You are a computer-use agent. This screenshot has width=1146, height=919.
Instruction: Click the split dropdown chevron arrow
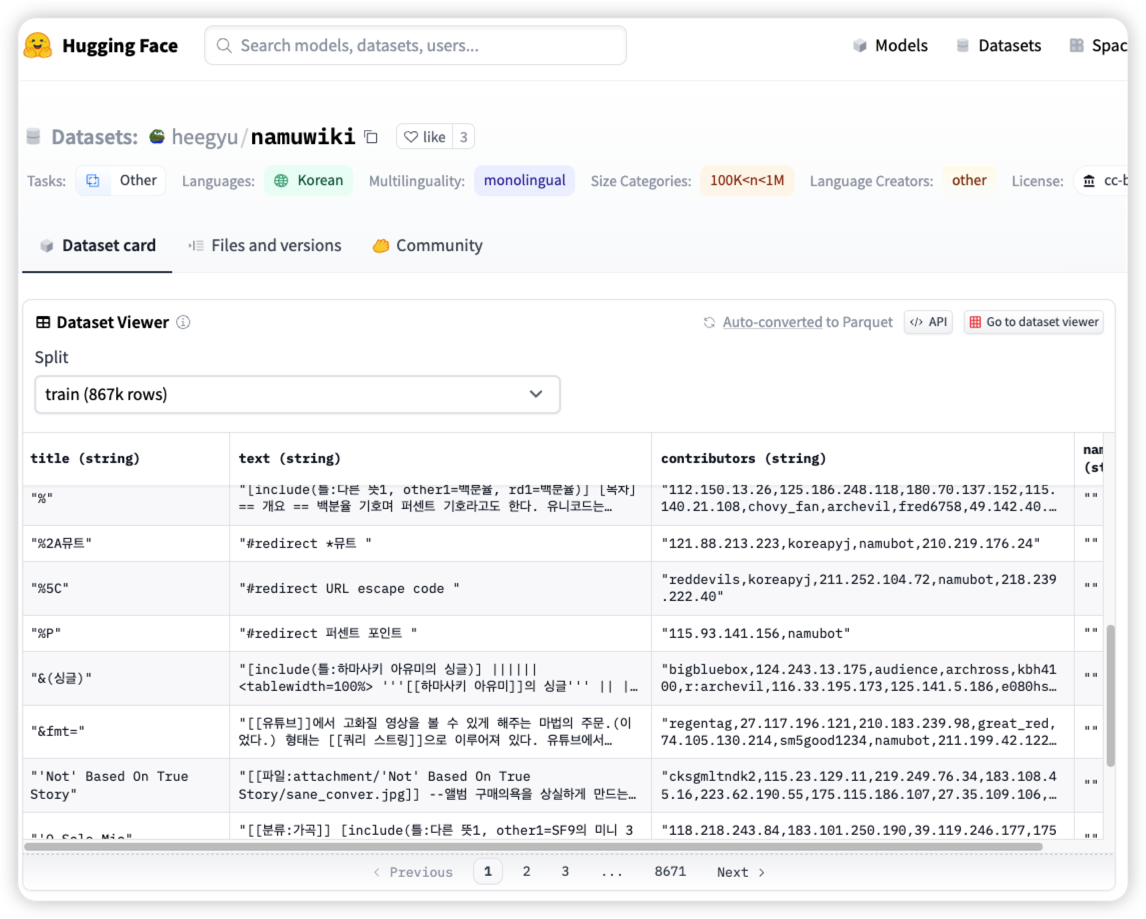(536, 394)
